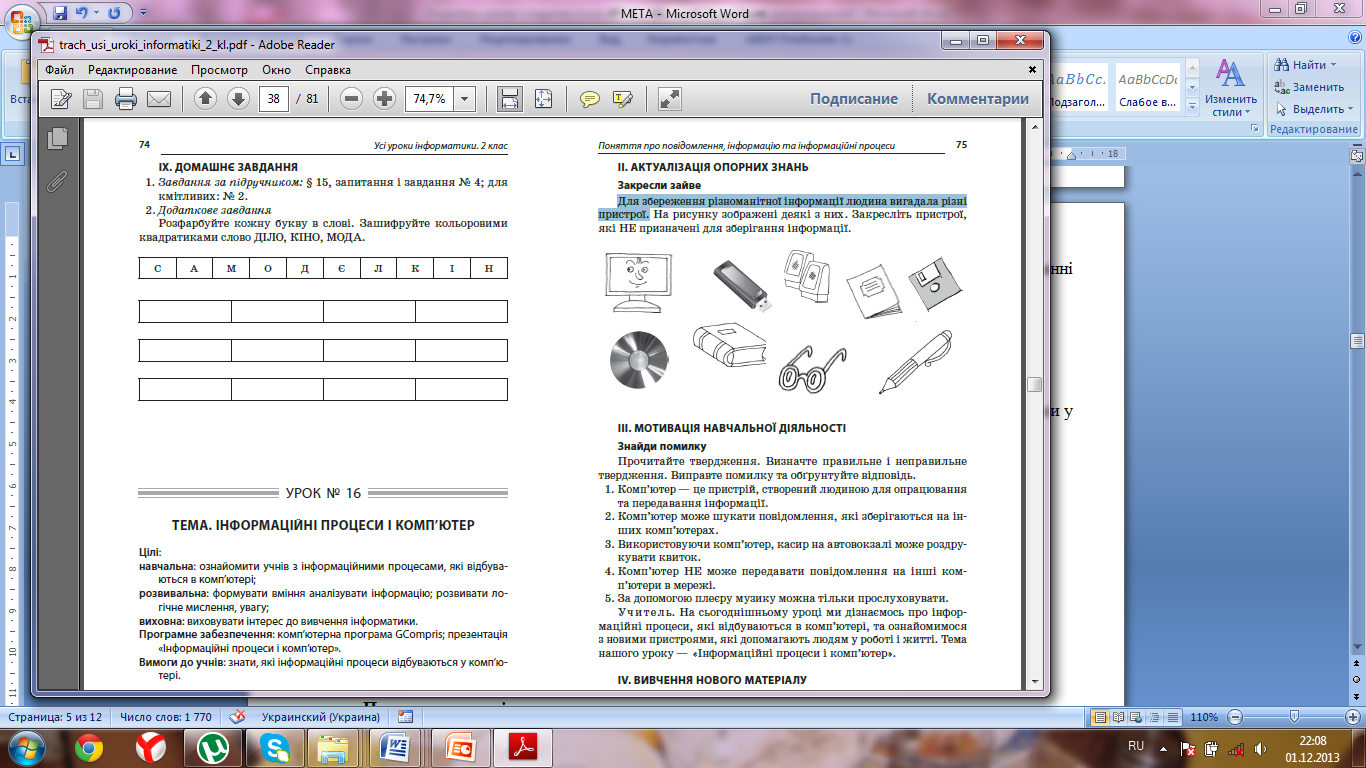Undo via Word quick access toolbar
This screenshot has width=1366, height=768.
[82, 13]
